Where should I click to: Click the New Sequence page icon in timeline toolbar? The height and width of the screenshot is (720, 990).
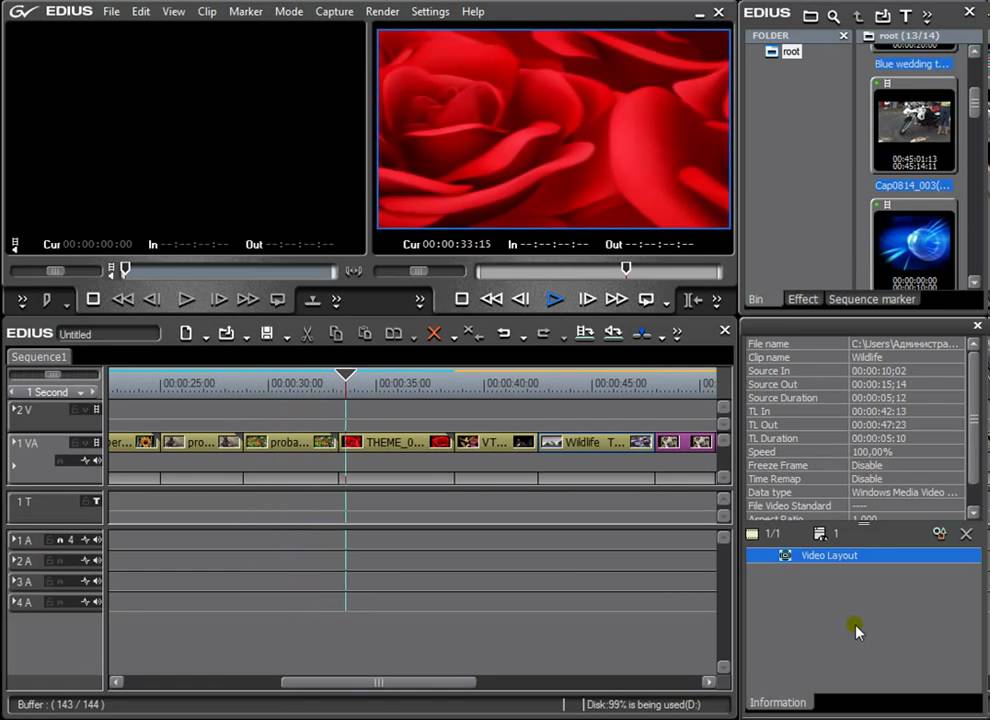[x=186, y=333]
